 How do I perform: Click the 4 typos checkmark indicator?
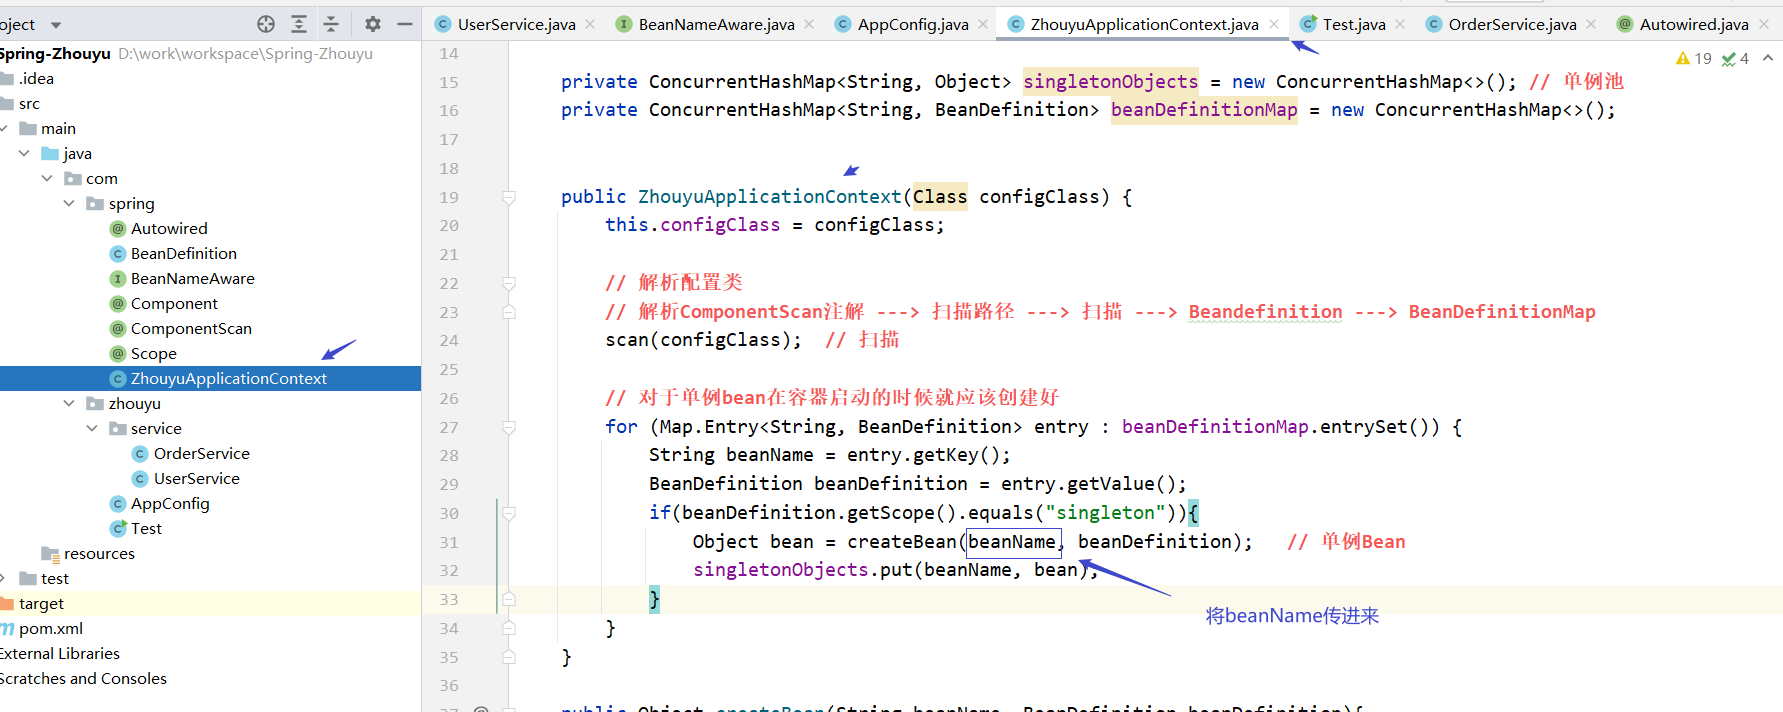point(1735,59)
